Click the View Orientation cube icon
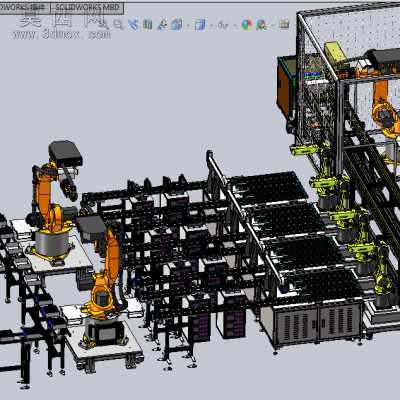 tap(176, 24)
